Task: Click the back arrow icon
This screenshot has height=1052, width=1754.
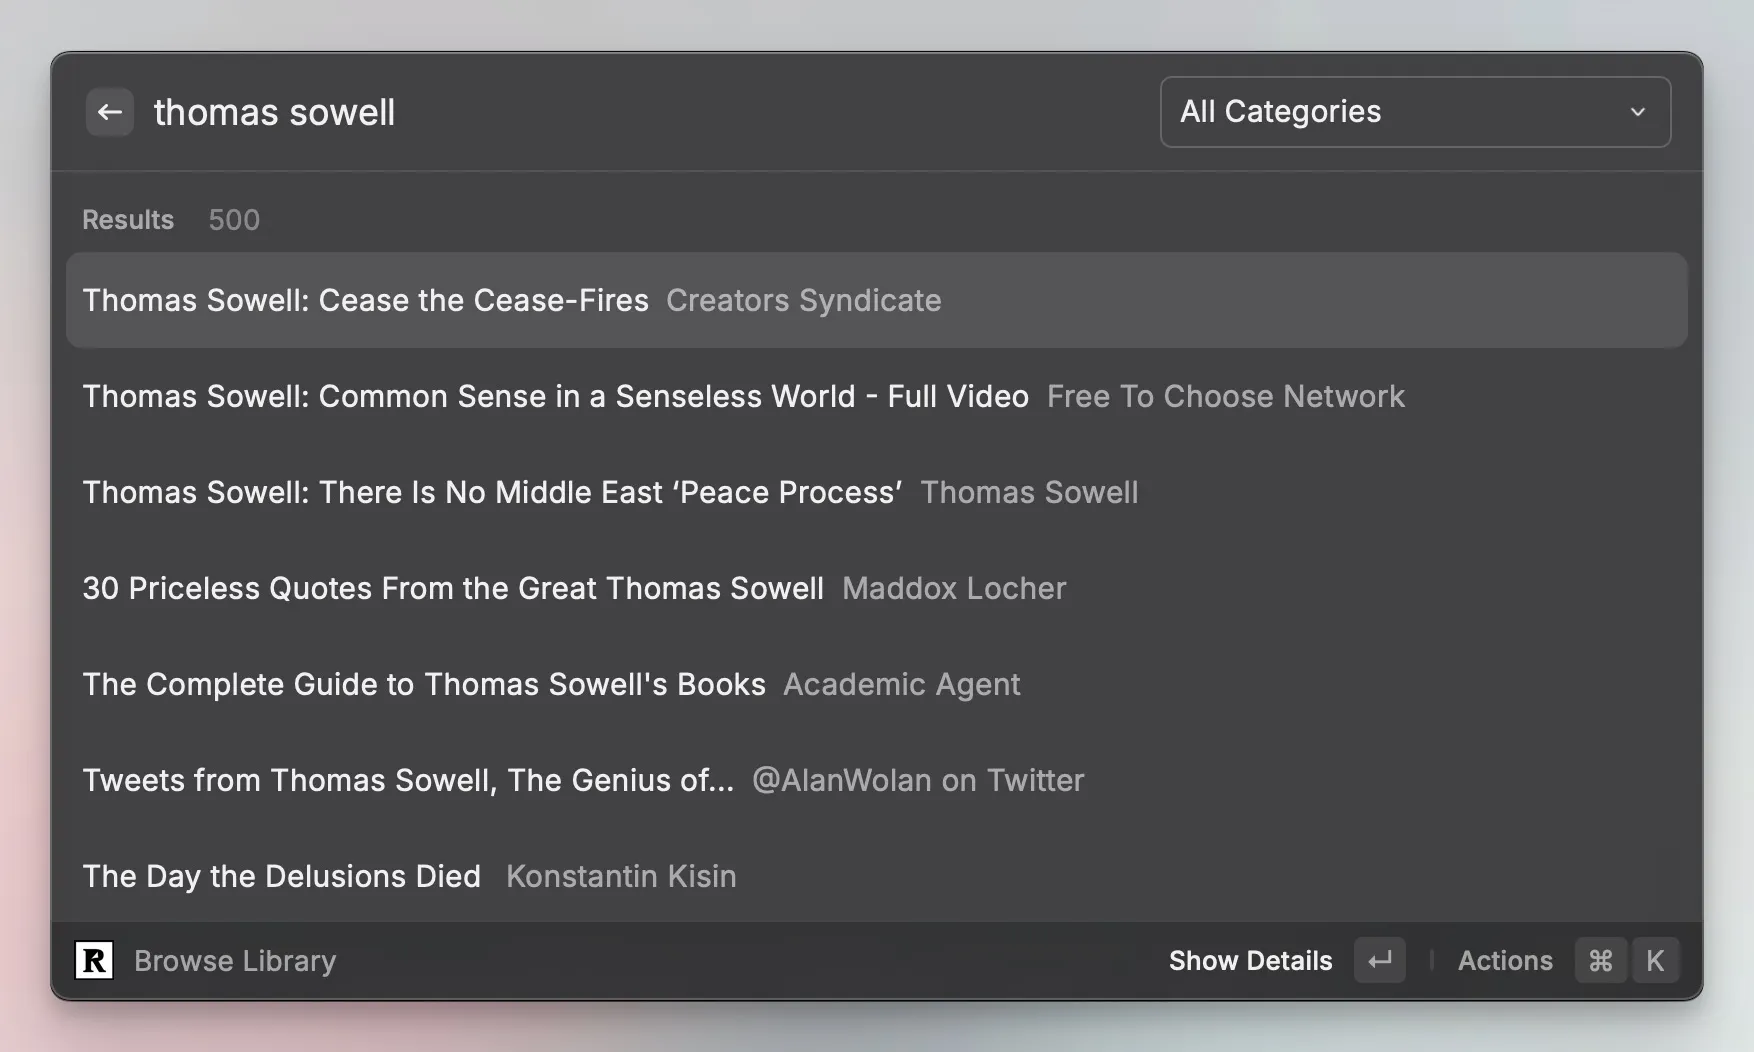Action: 110,112
